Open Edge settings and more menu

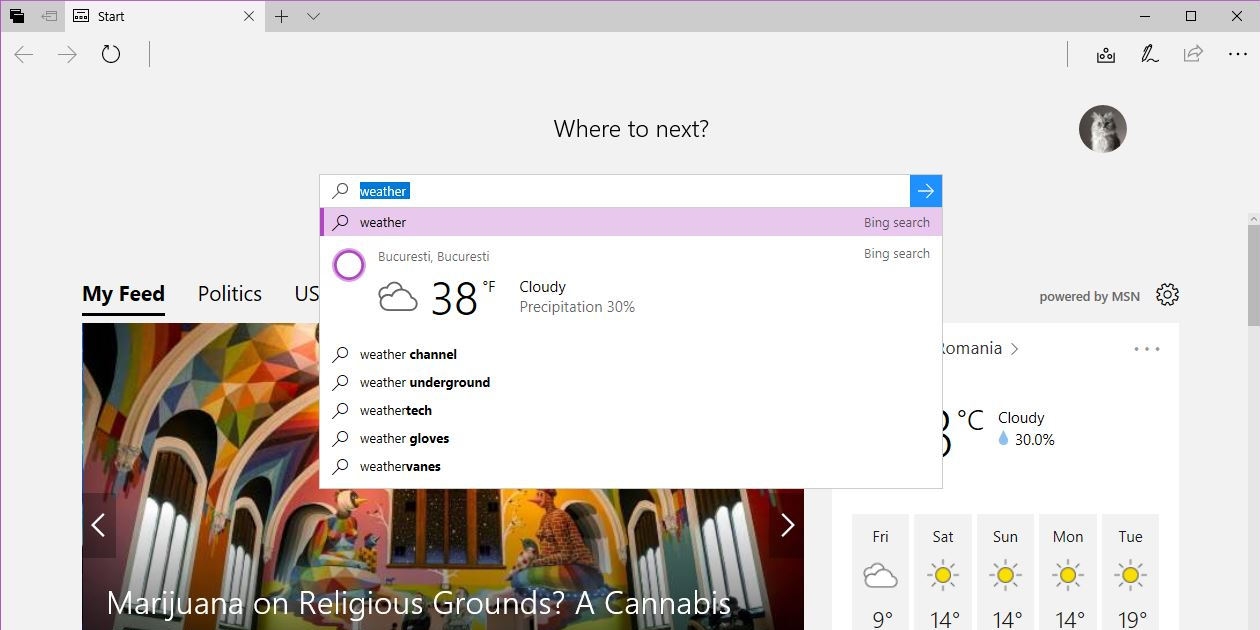1238,54
